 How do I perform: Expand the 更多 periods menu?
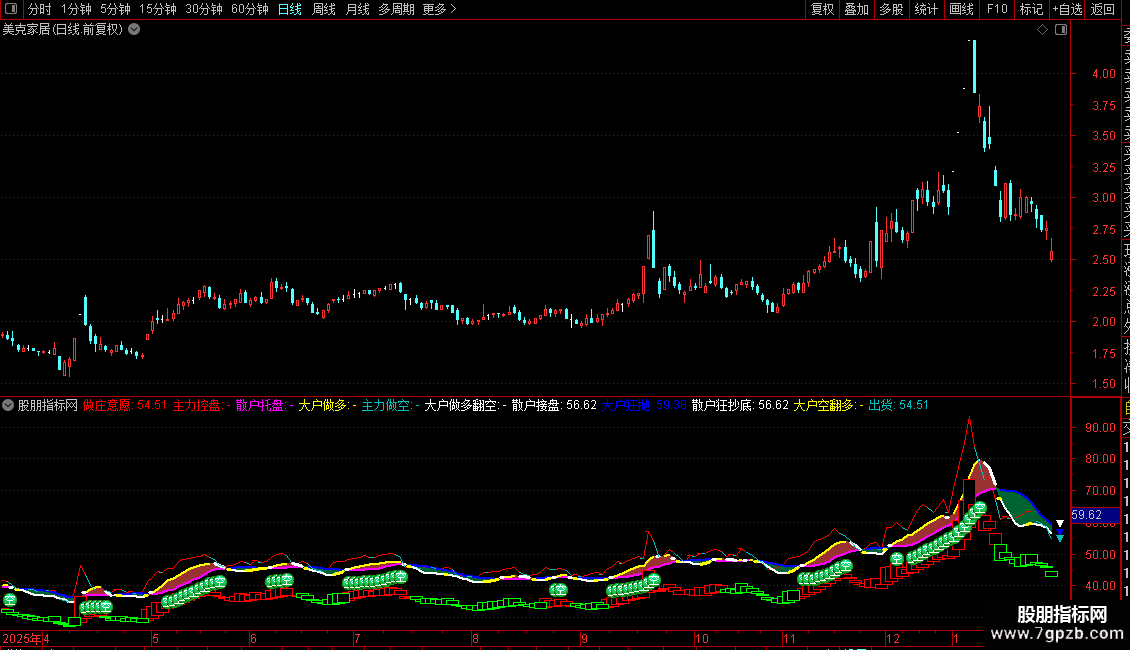[440, 9]
